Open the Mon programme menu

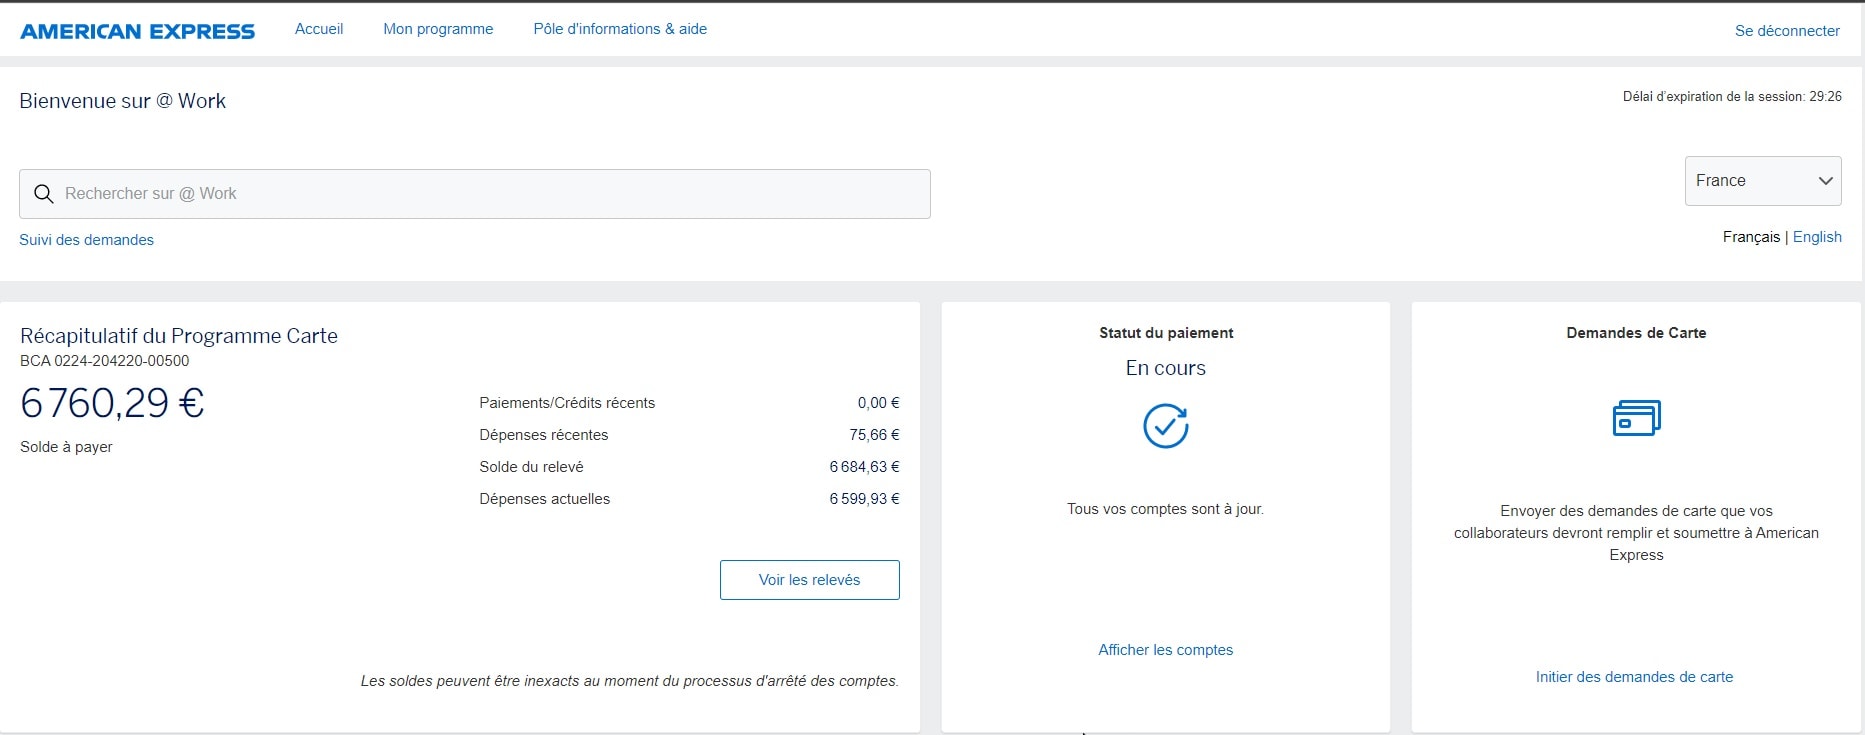pyautogui.click(x=438, y=29)
